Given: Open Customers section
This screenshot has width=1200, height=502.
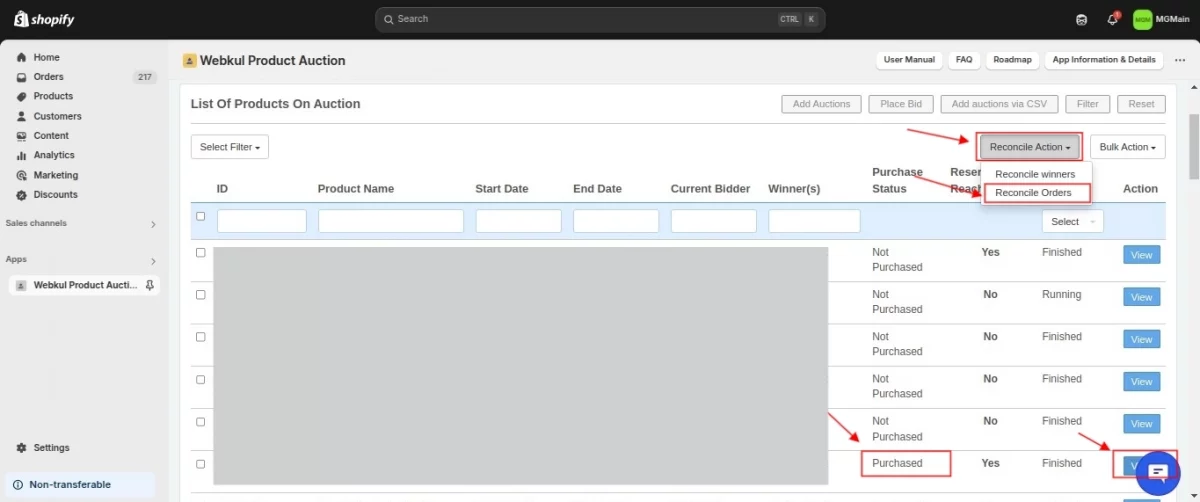Looking at the screenshot, I should [x=57, y=116].
